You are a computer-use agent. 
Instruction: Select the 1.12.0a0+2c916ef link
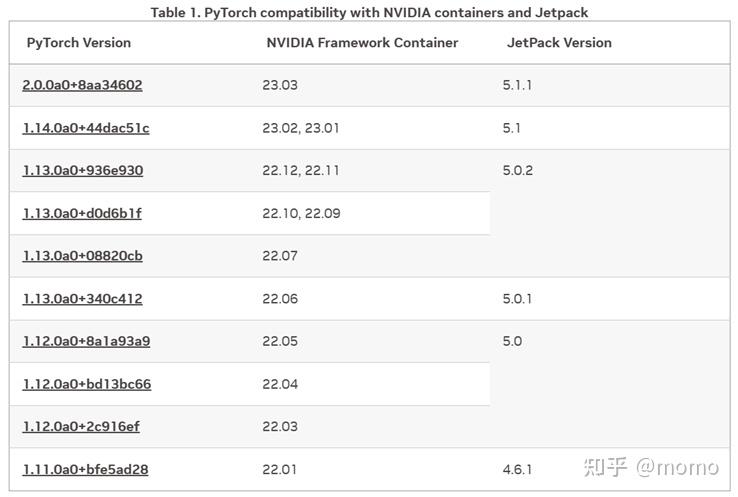pyautogui.click(x=81, y=426)
